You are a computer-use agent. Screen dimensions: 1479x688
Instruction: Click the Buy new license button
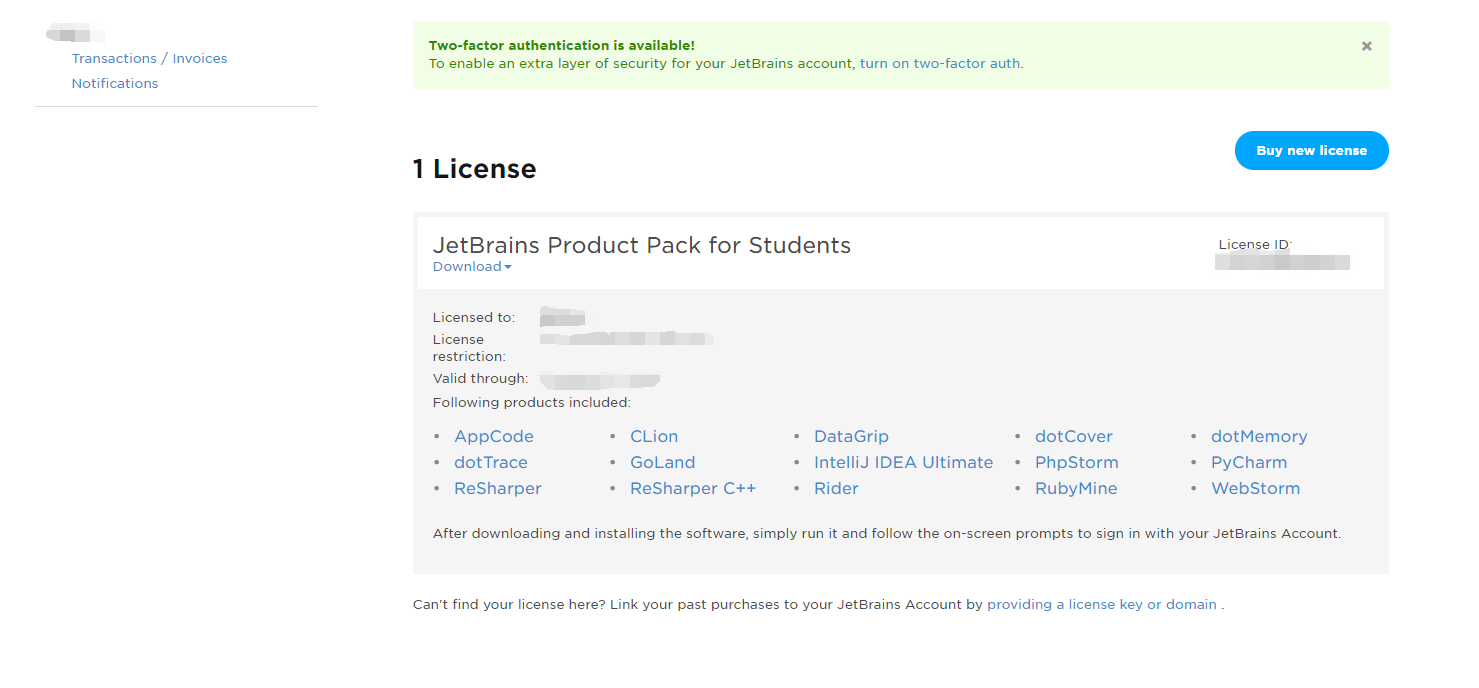(1311, 150)
